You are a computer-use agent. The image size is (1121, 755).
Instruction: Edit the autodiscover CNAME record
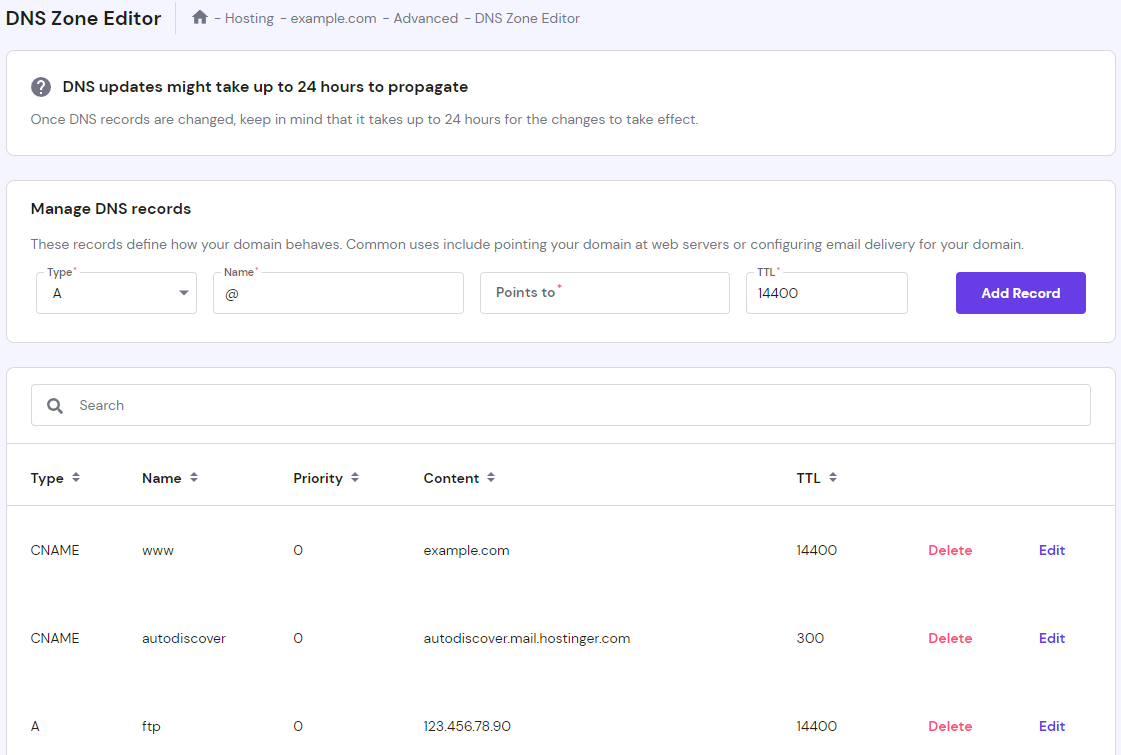[x=1051, y=638]
